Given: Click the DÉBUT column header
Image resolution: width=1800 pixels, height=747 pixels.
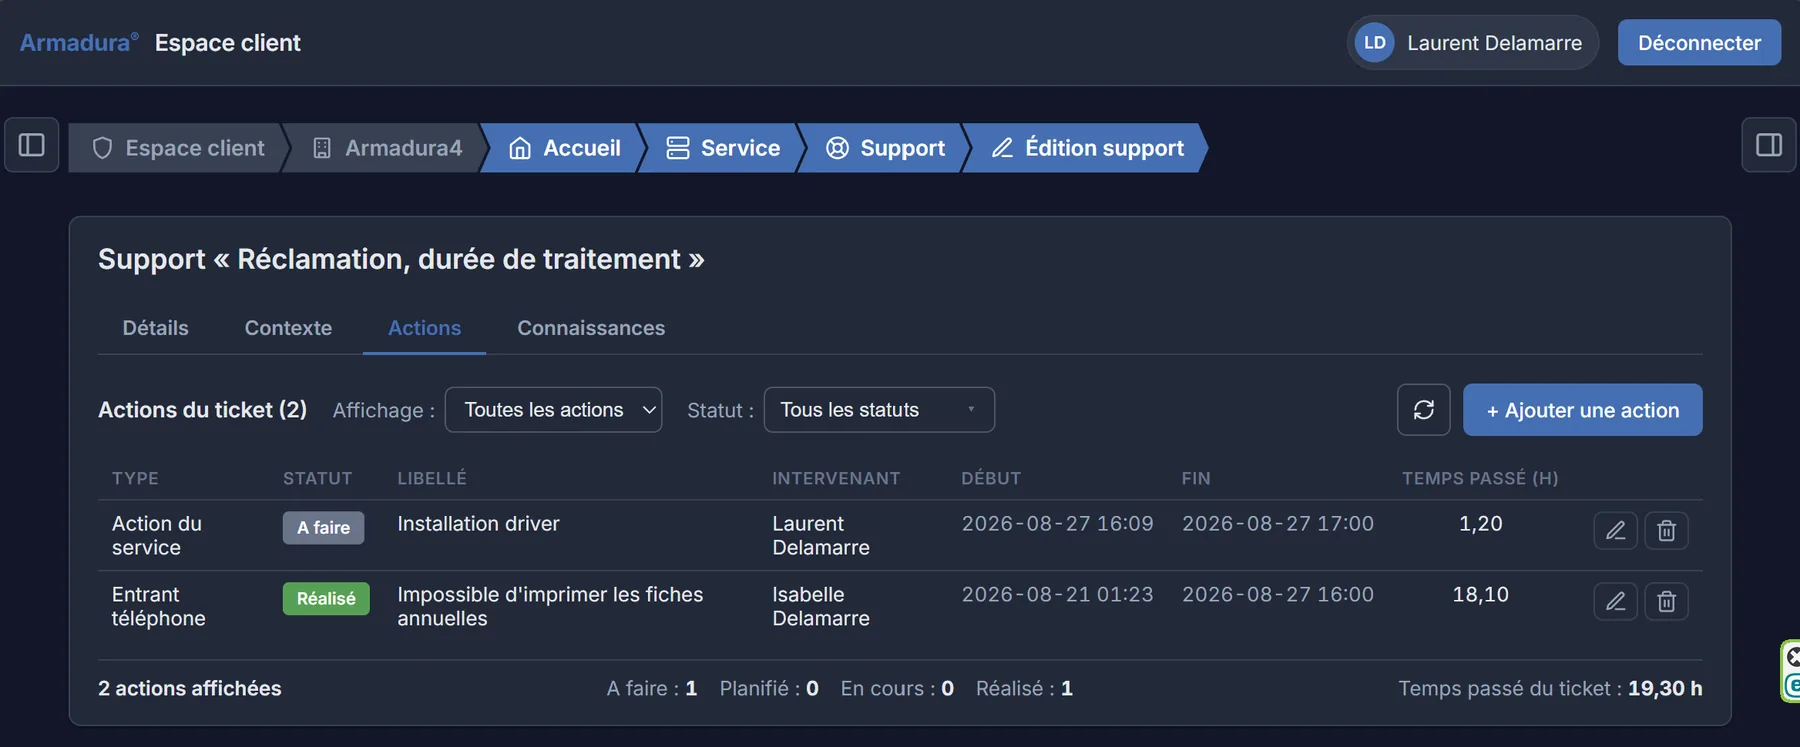Looking at the screenshot, I should point(991,478).
